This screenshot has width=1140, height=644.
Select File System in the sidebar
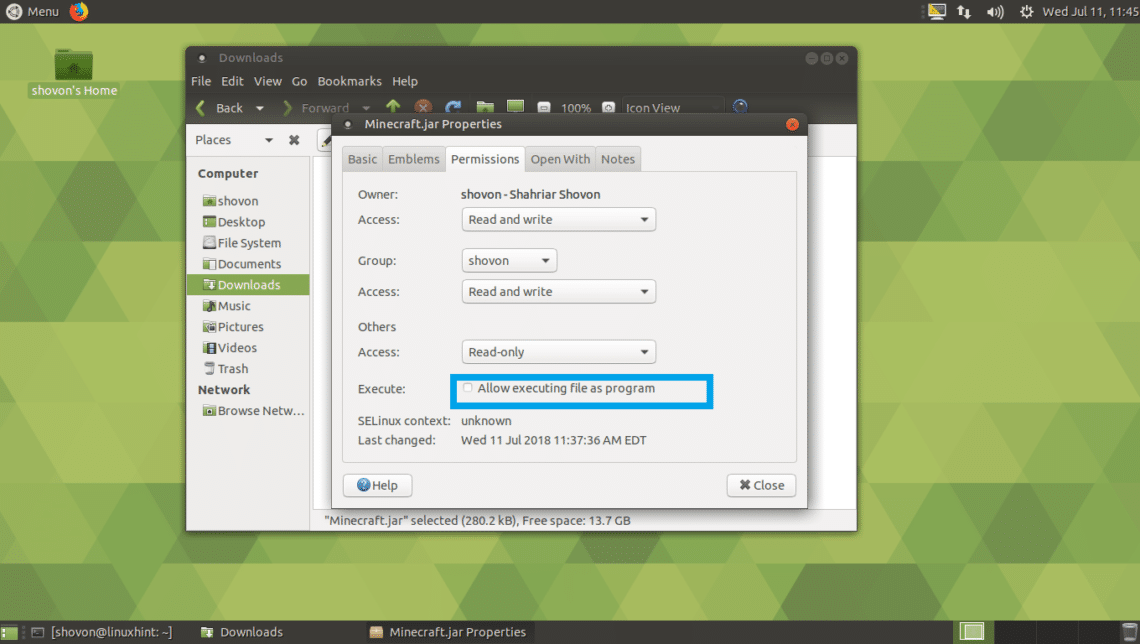[x=249, y=243]
